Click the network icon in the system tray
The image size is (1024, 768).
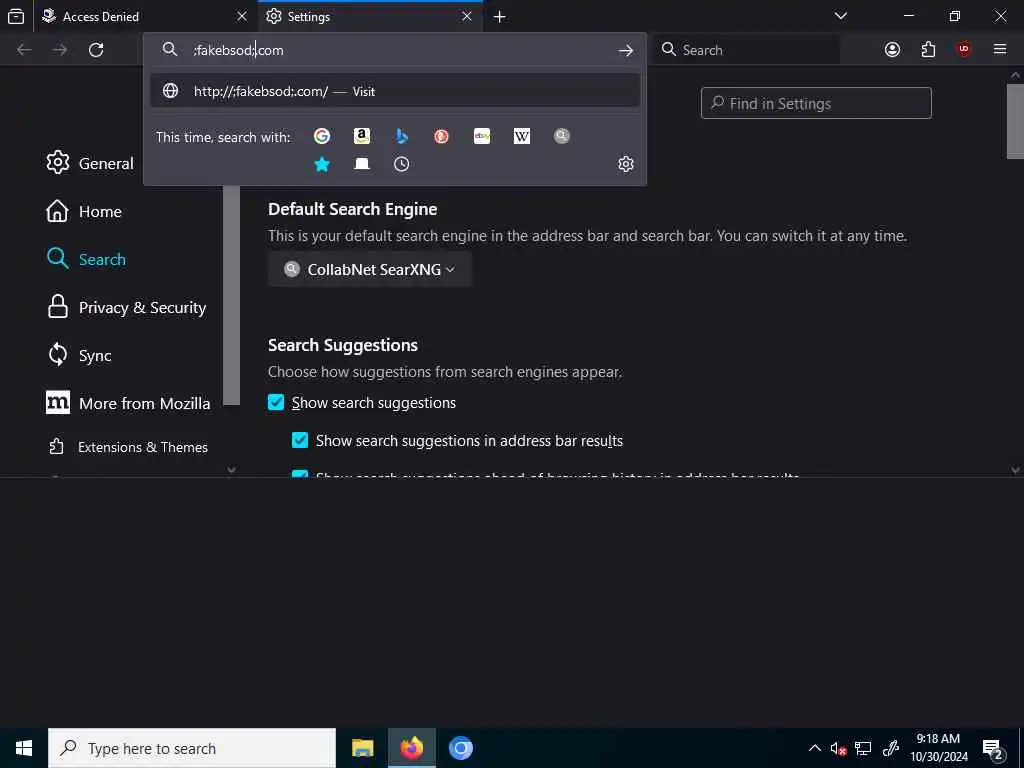click(x=863, y=748)
